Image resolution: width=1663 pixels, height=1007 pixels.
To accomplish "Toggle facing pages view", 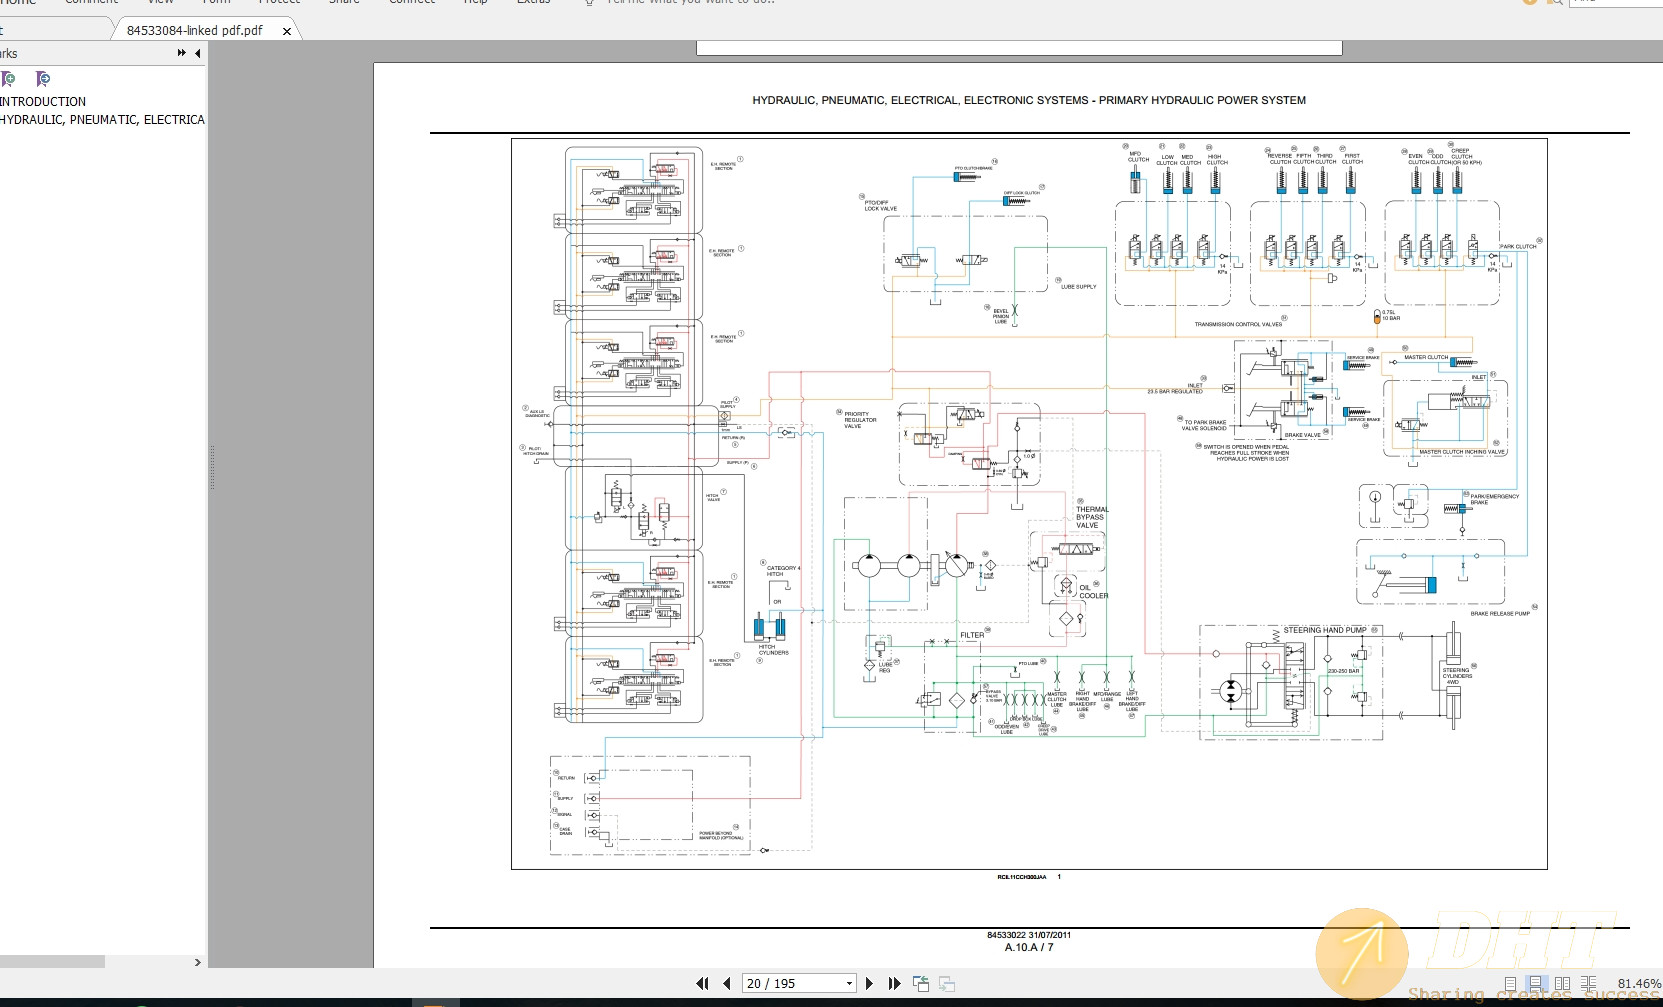I will point(1562,984).
